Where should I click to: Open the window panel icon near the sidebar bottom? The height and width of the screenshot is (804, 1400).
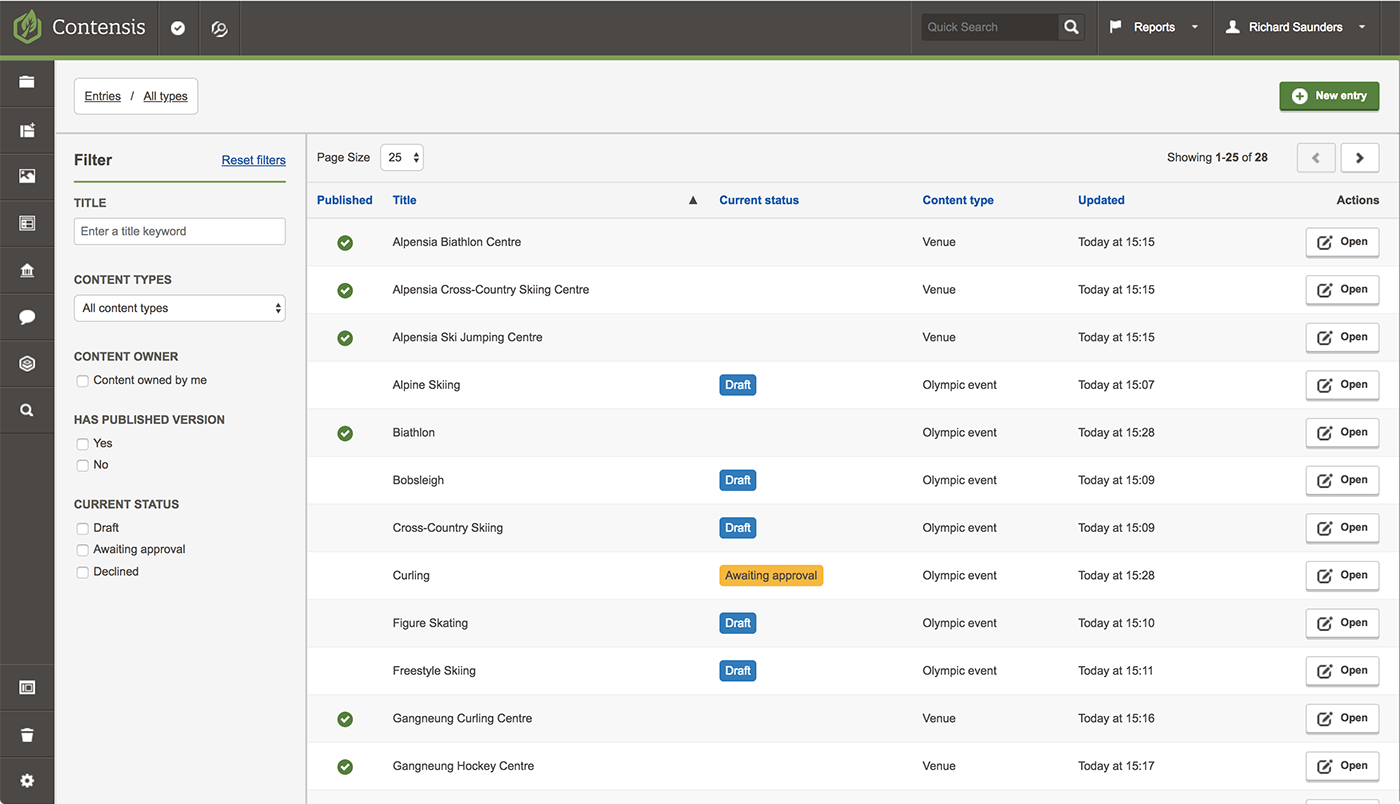(x=27, y=688)
